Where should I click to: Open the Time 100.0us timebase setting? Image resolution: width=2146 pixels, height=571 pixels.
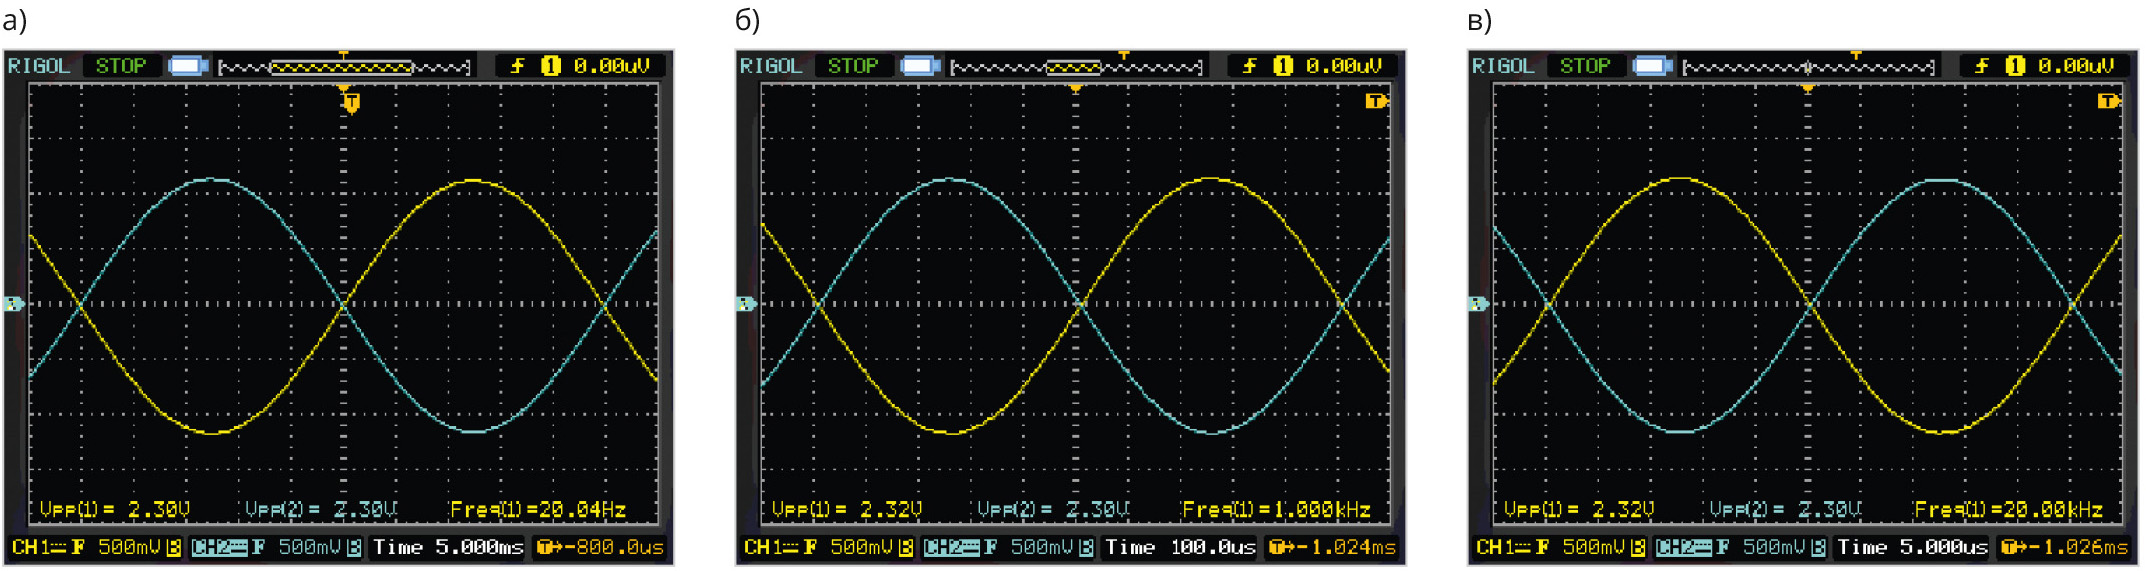(x=1180, y=547)
